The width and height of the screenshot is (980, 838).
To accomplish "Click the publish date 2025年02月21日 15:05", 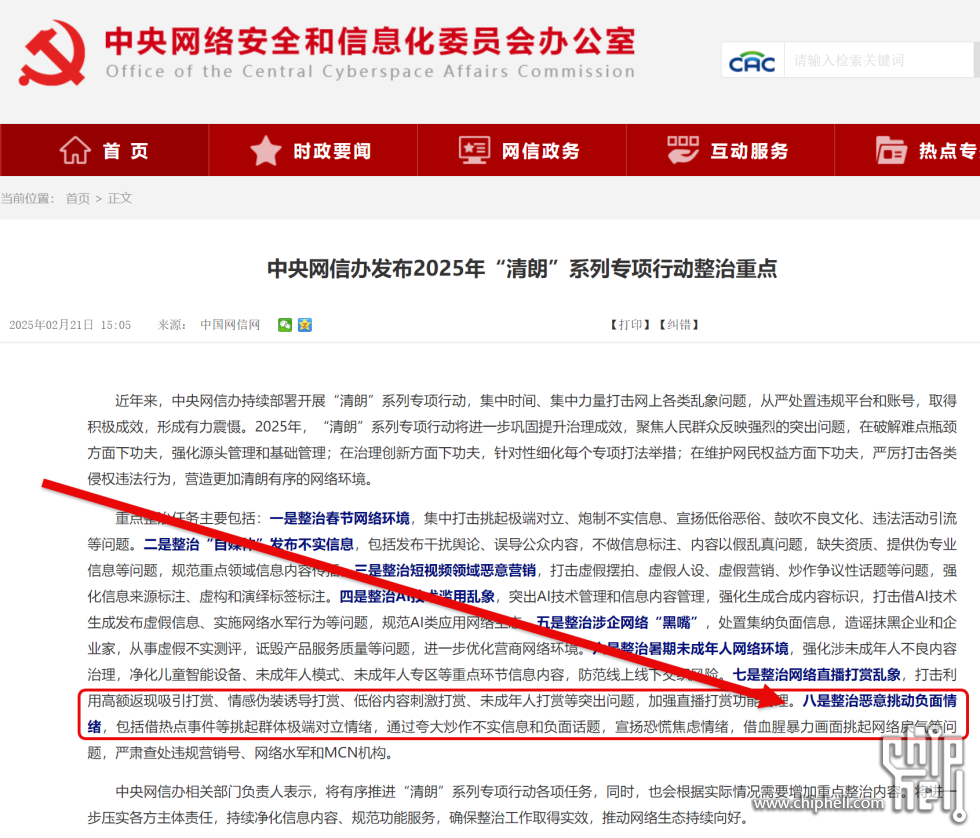I will (70, 325).
